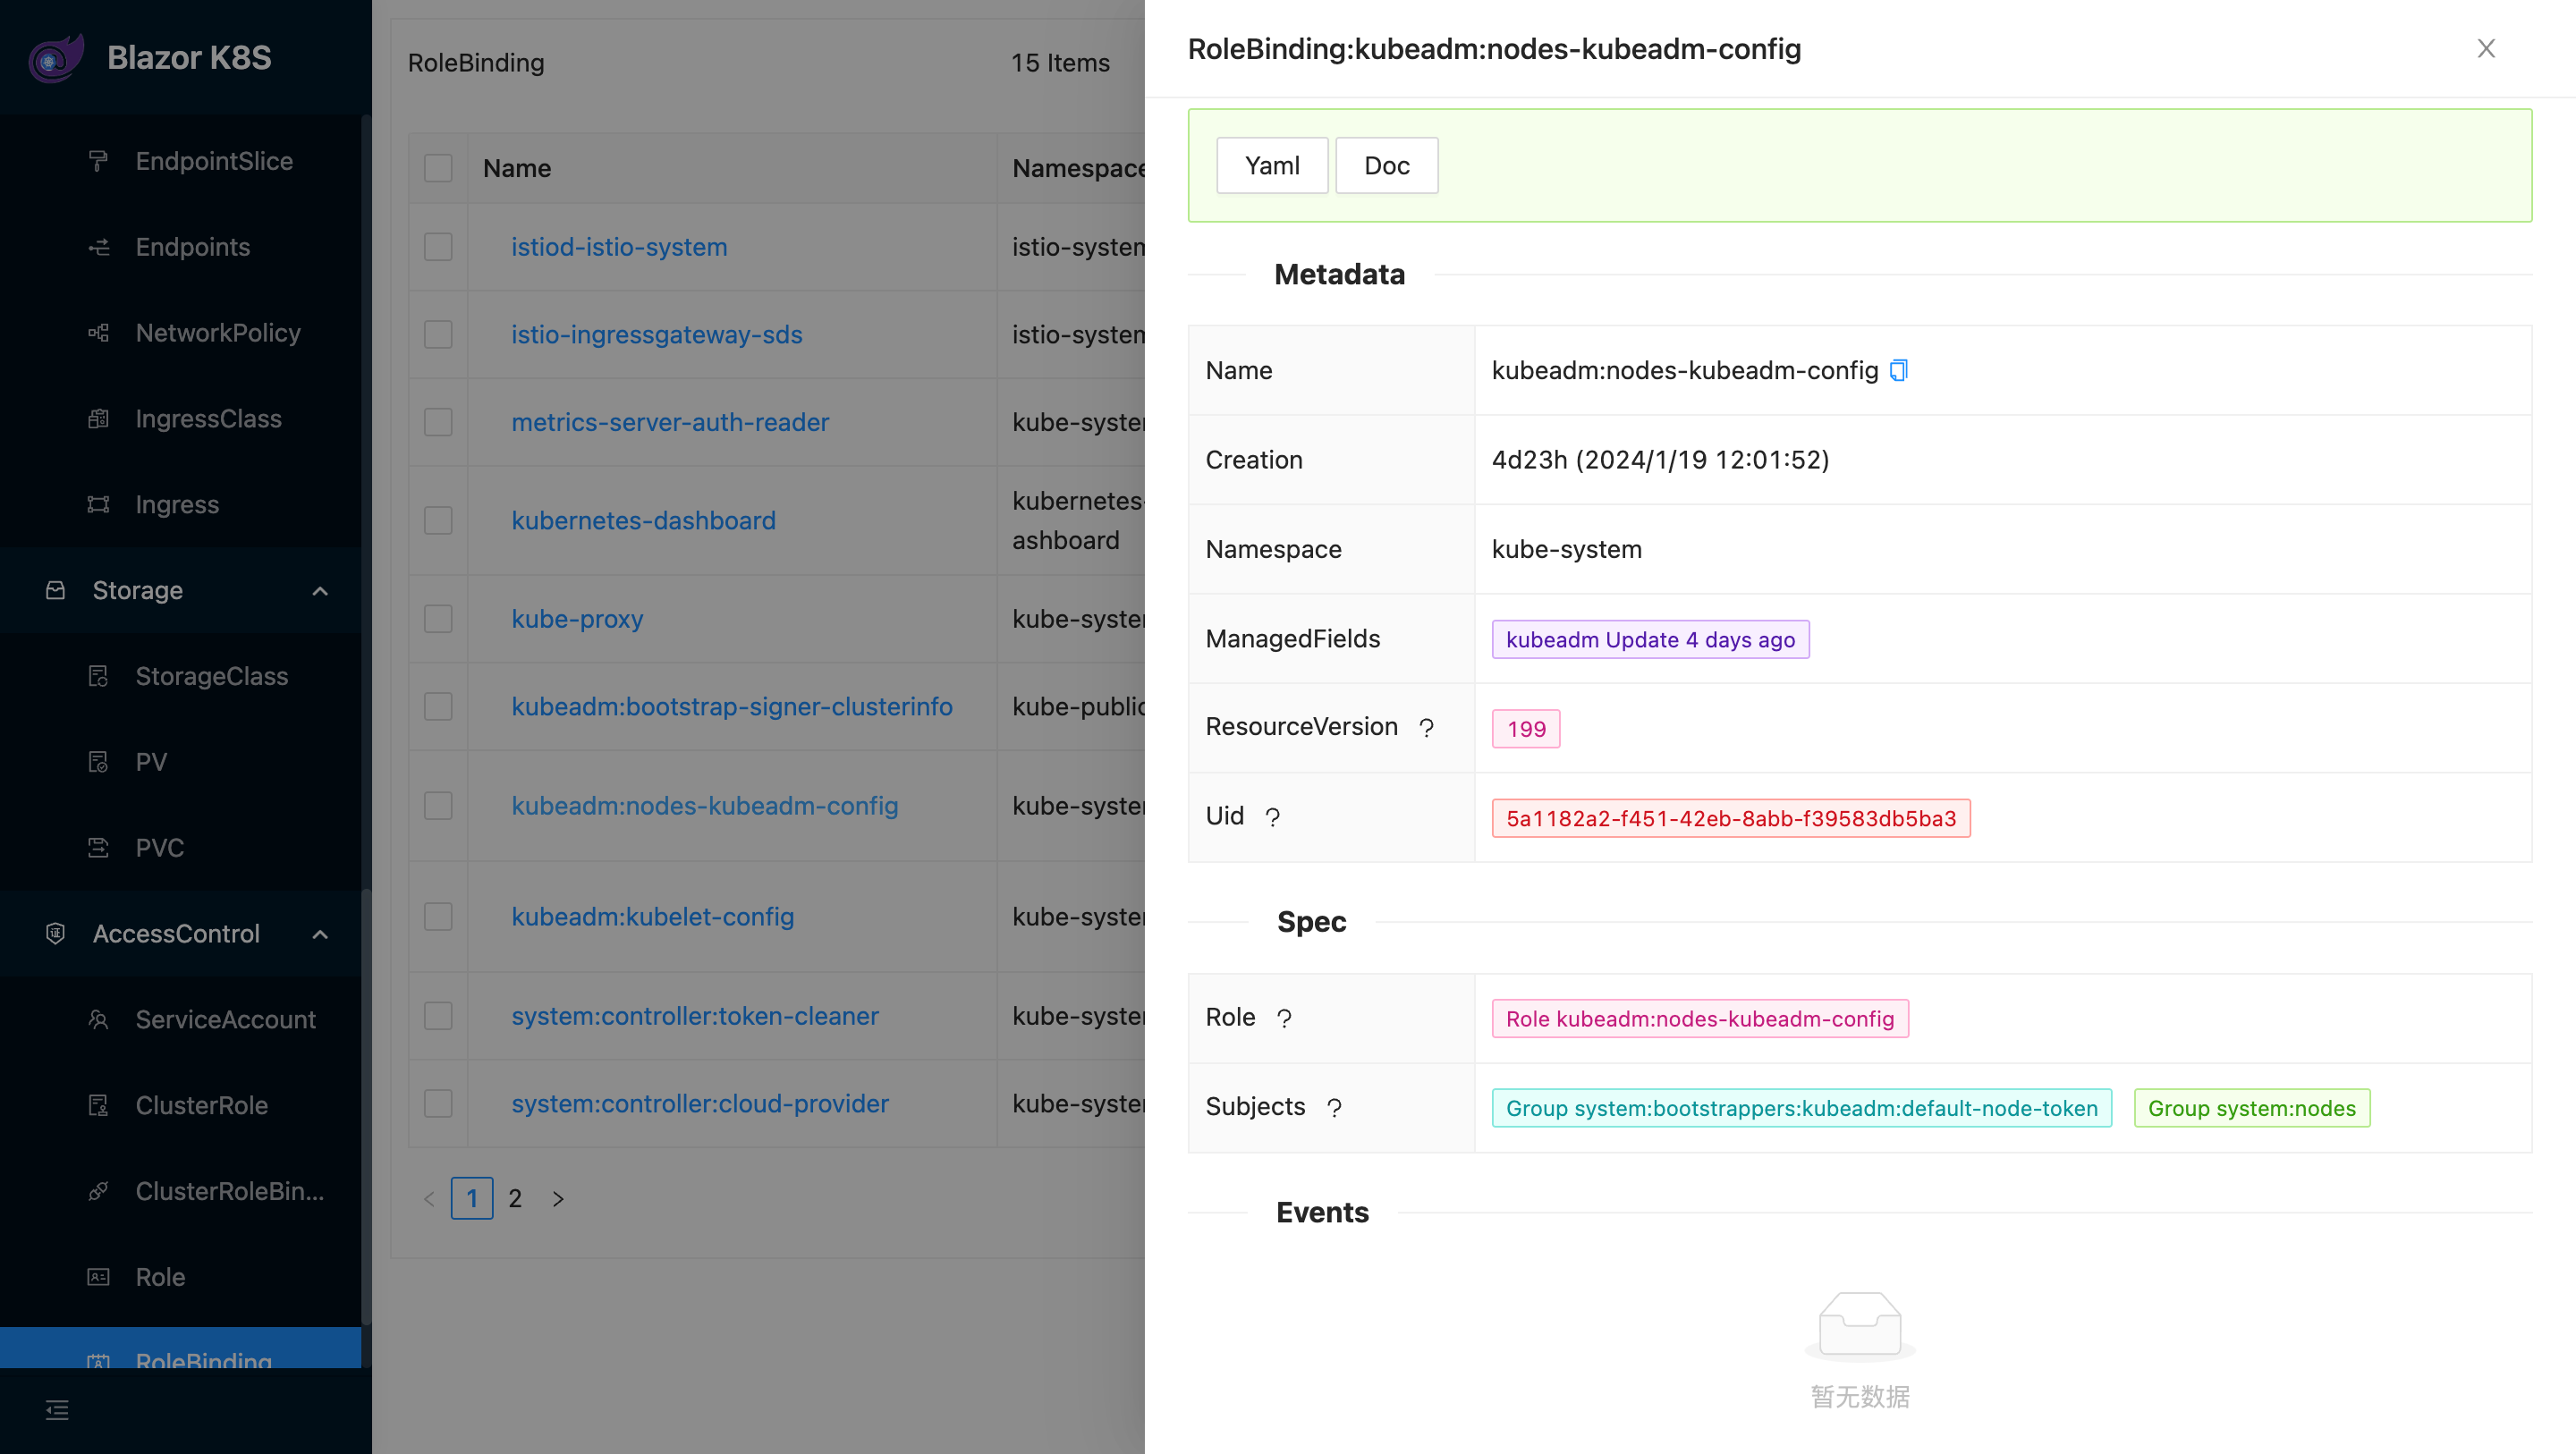Toggle the select-all checkbox in table header
Screen dimensions: 2576x1454
438,168
